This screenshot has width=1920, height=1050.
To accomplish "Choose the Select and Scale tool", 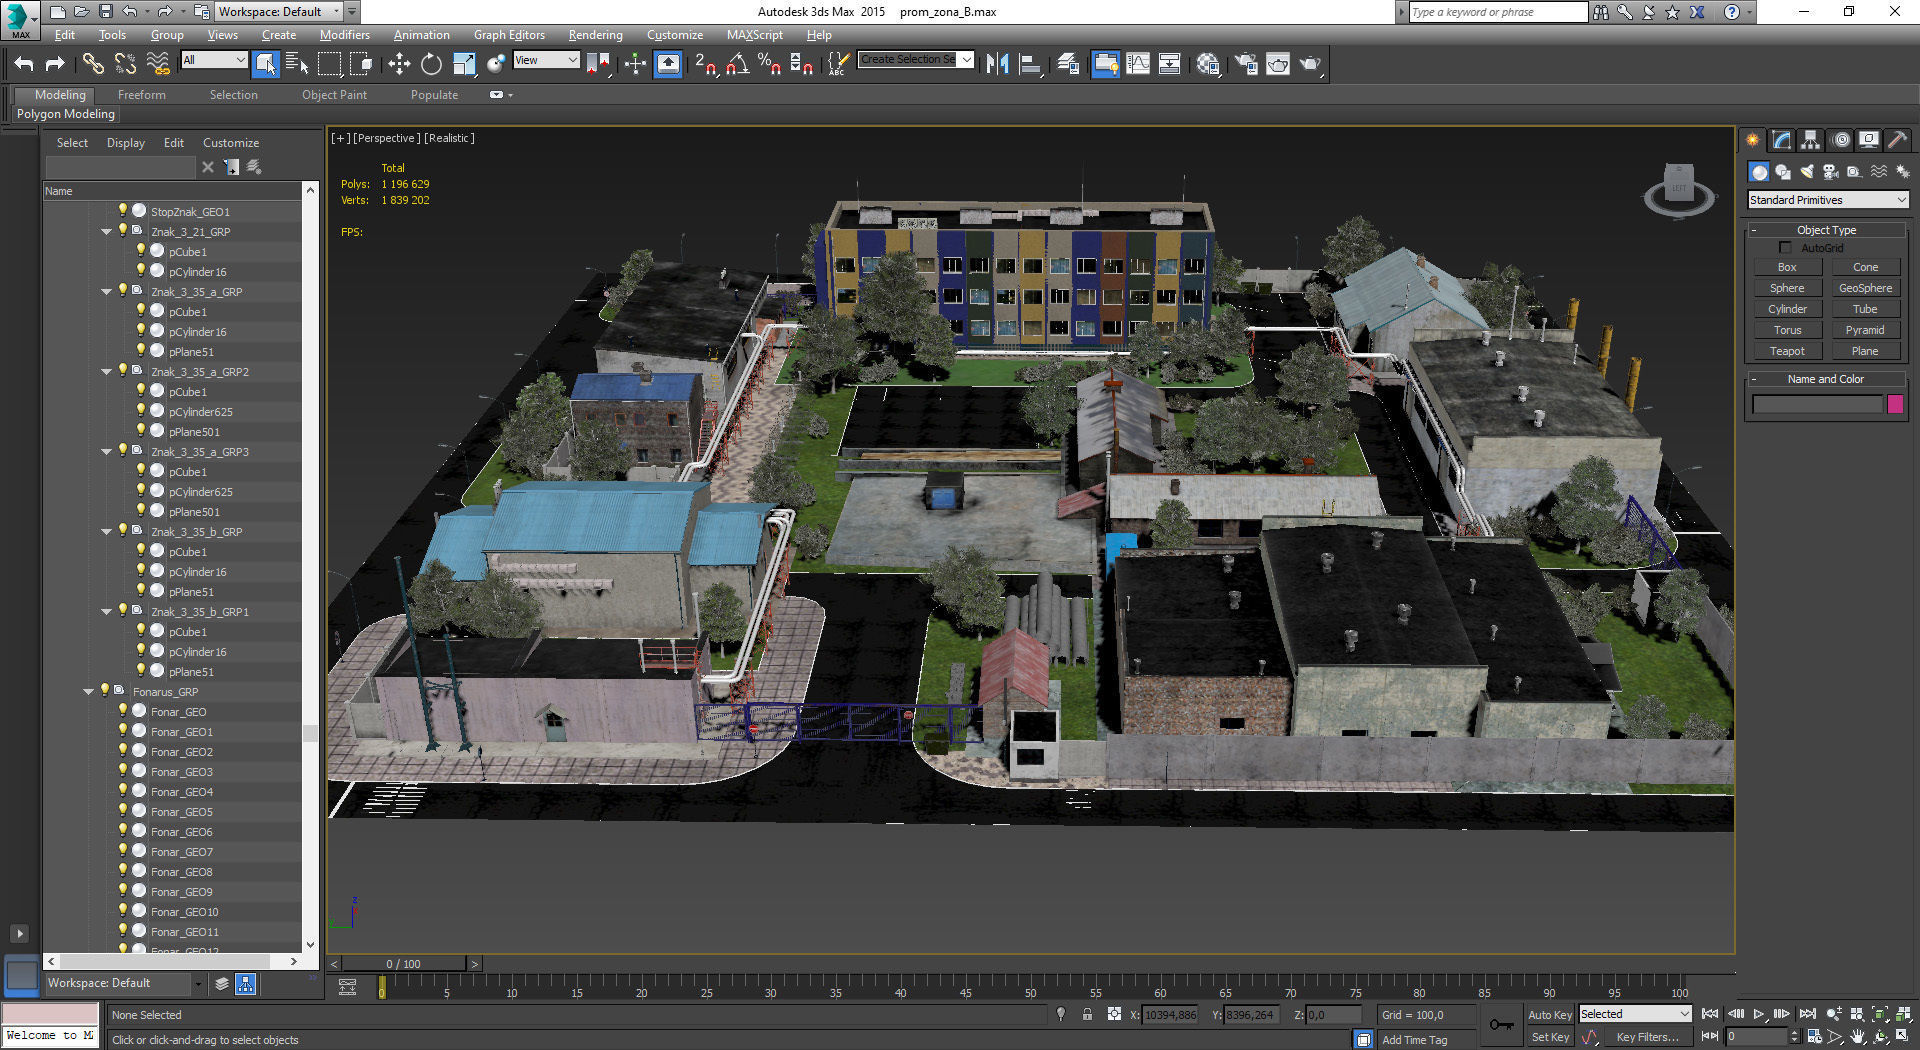I will pyautogui.click(x=464, y=64).
